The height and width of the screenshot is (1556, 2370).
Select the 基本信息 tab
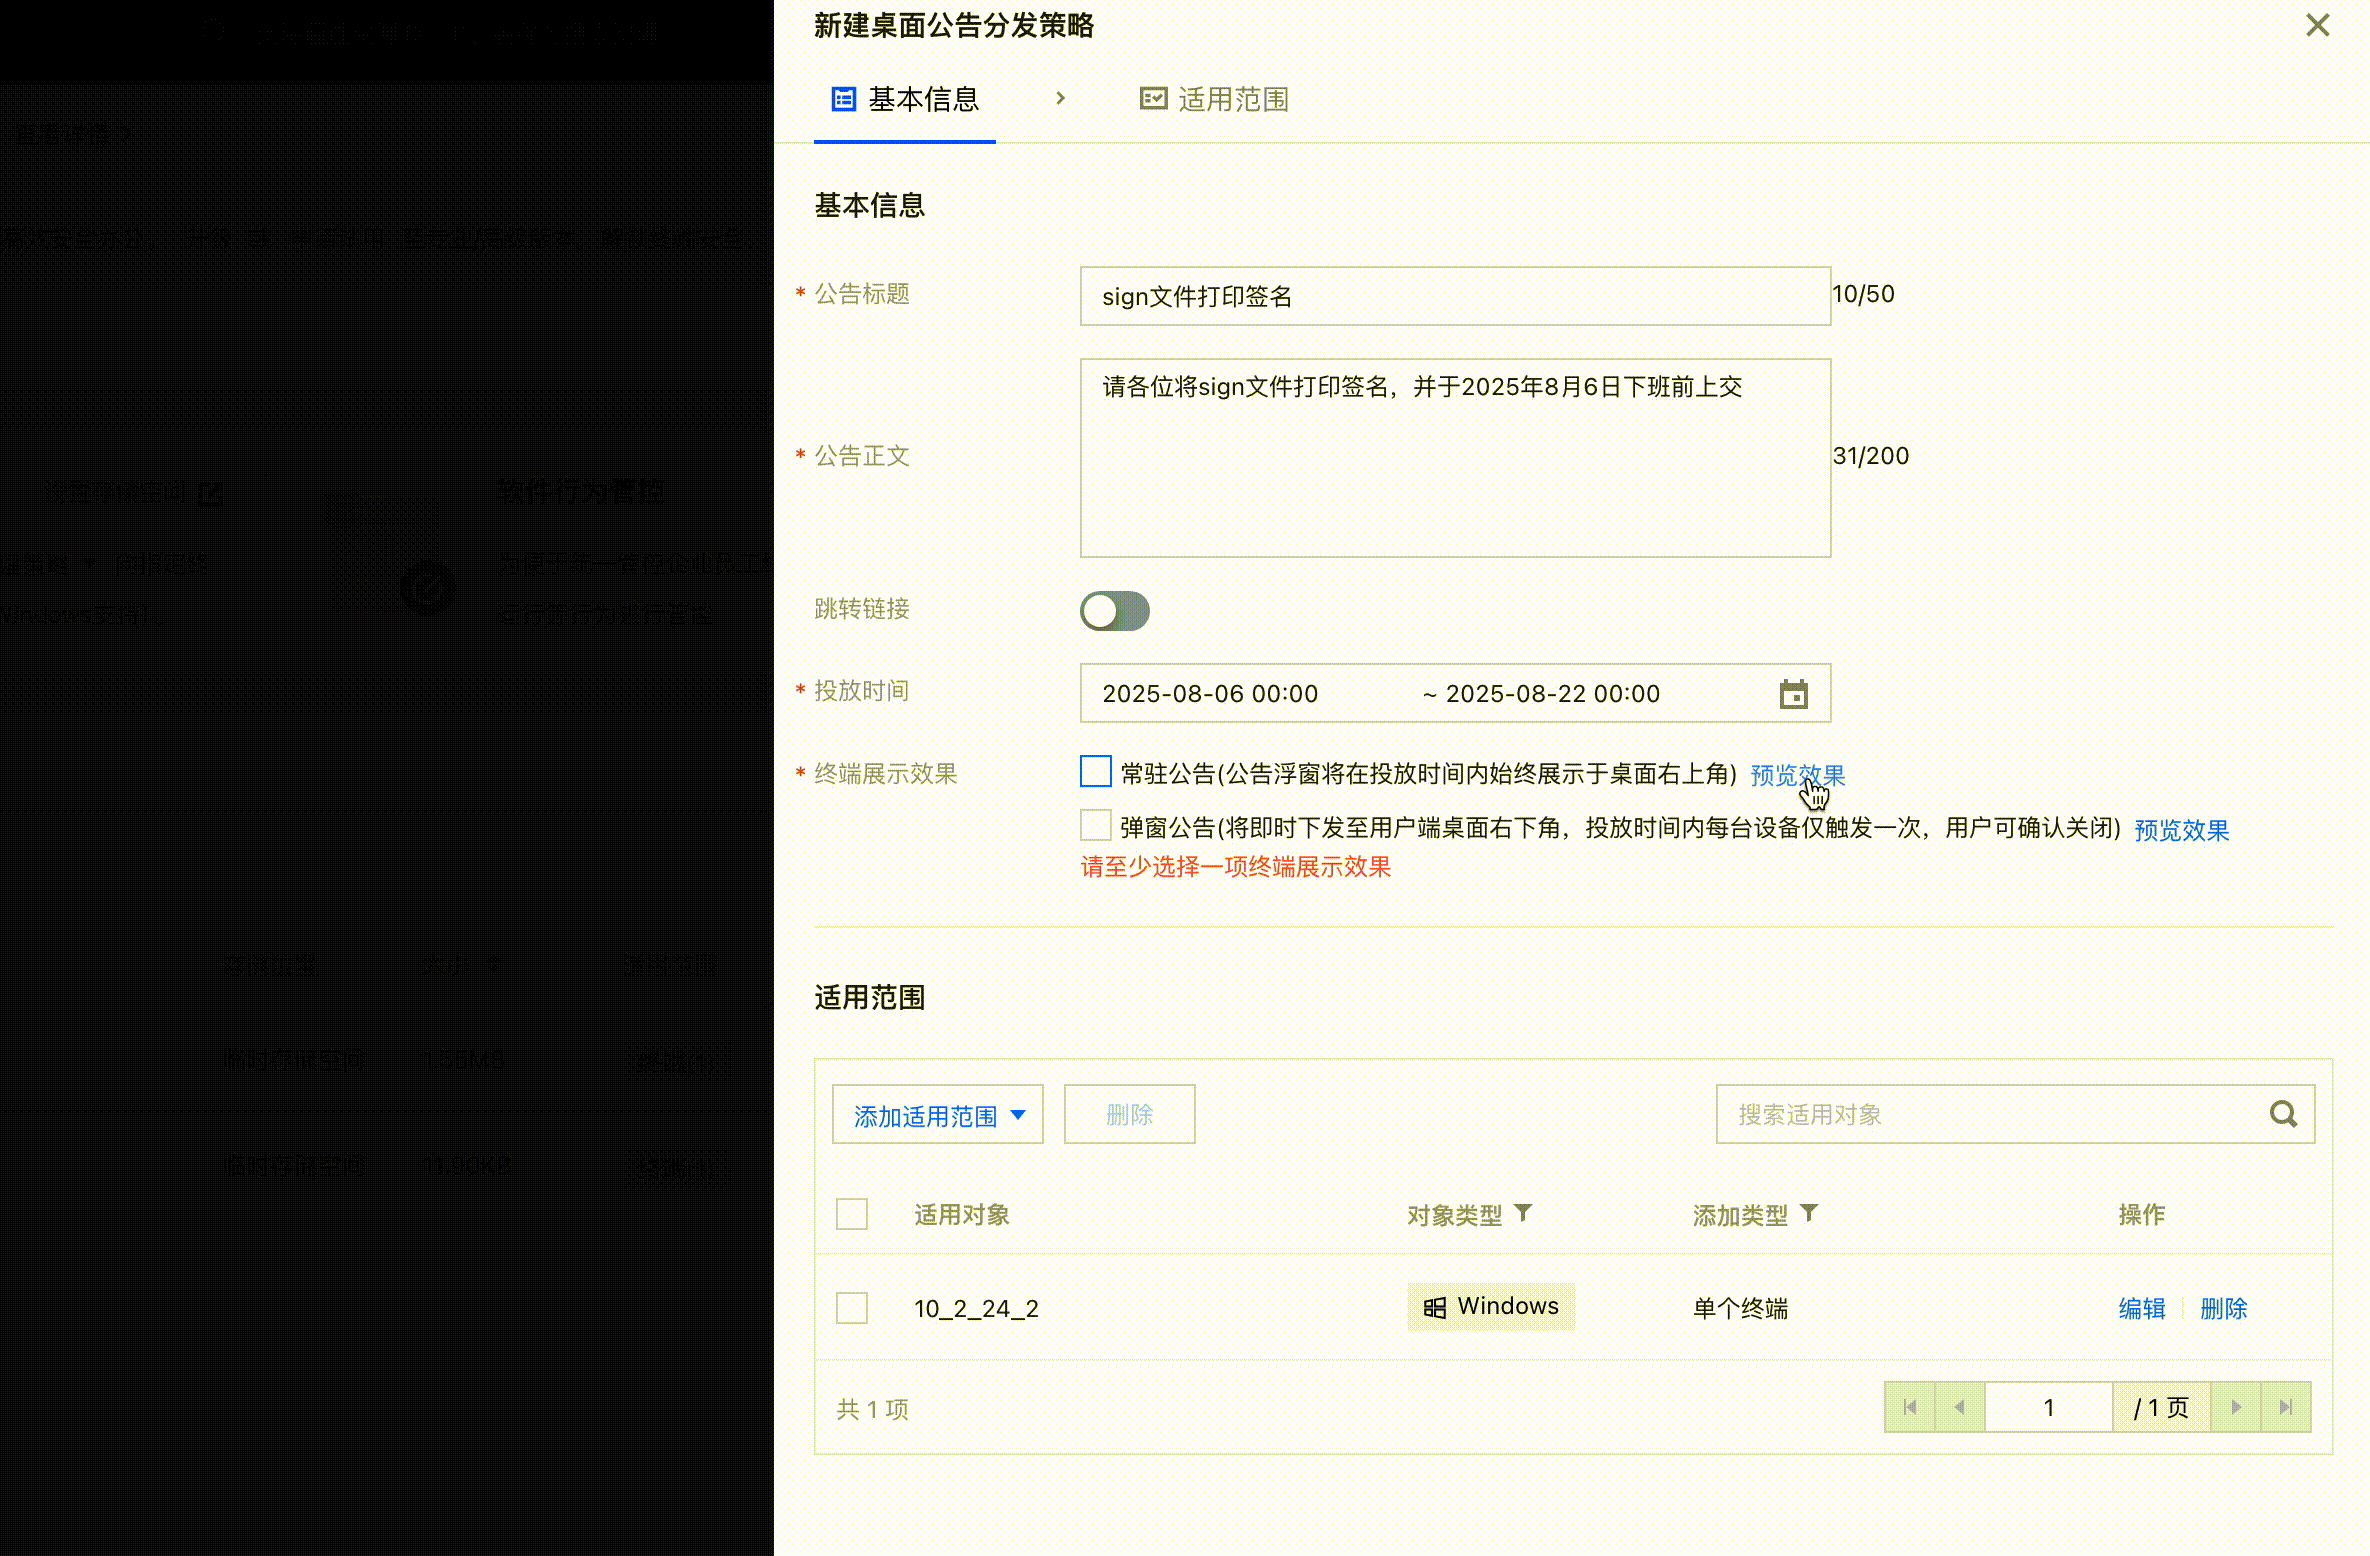[x=905, y=99]
